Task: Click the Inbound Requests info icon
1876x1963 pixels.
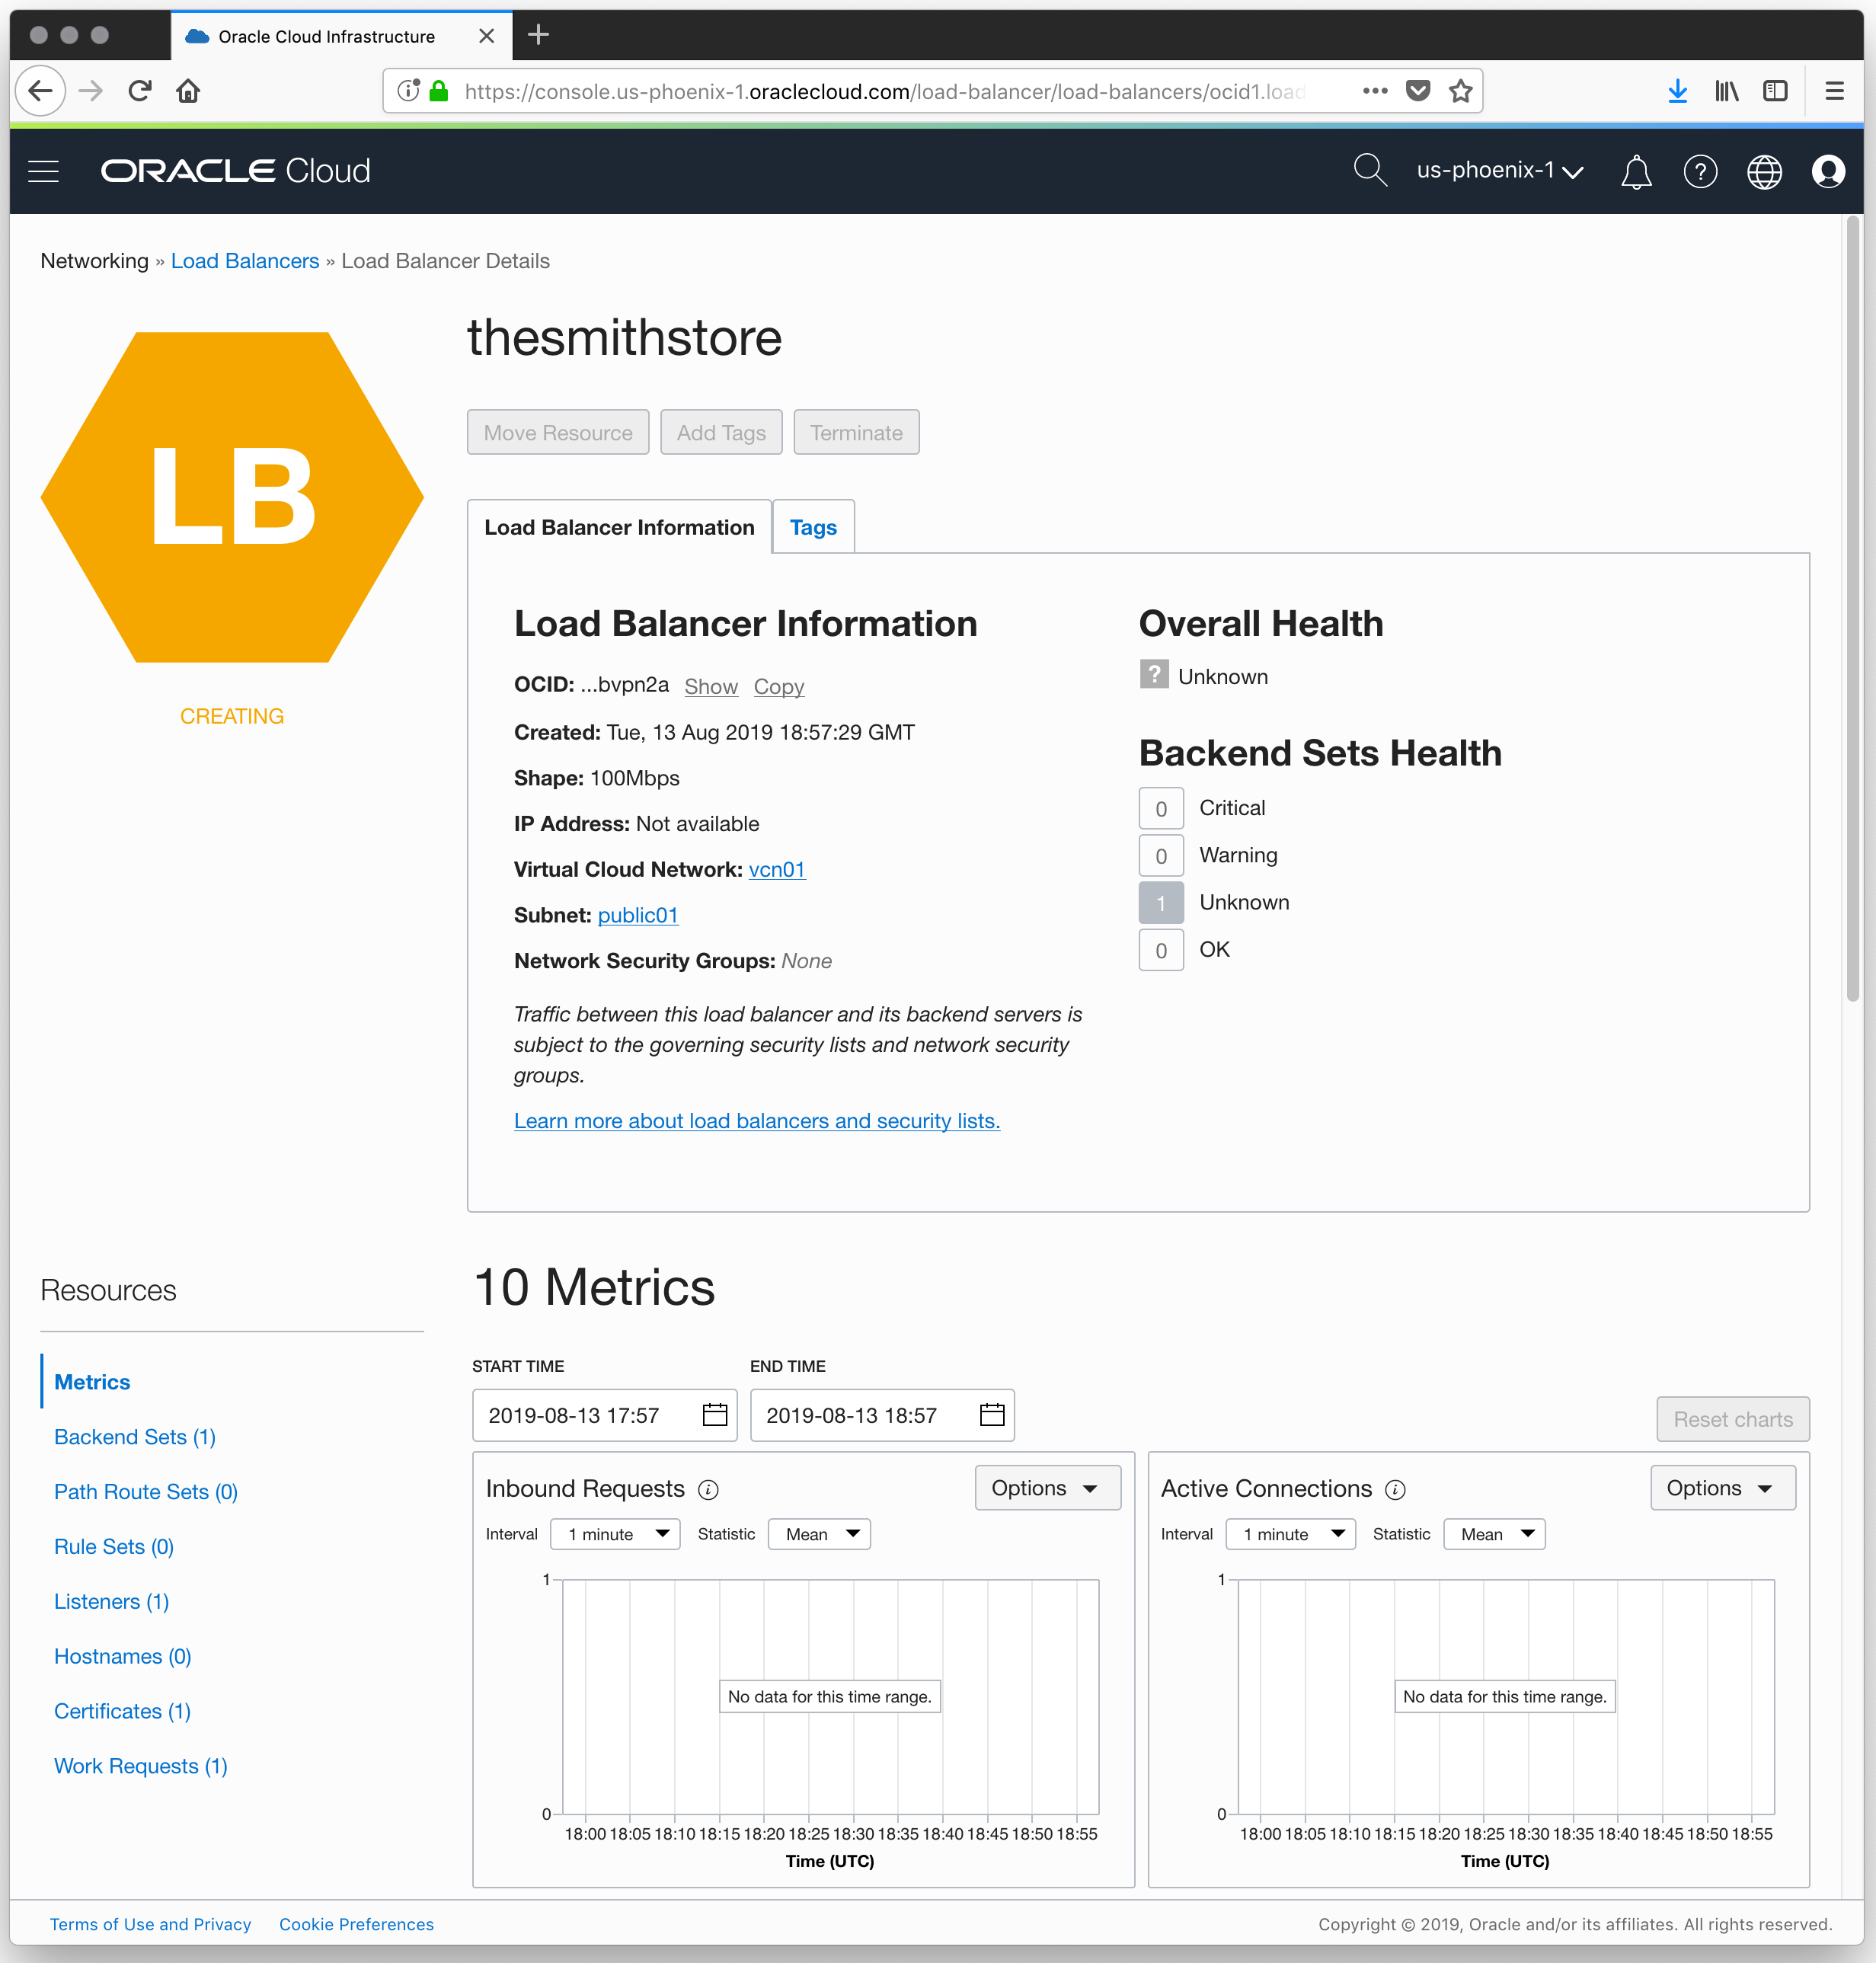Action: [708, 1490]
